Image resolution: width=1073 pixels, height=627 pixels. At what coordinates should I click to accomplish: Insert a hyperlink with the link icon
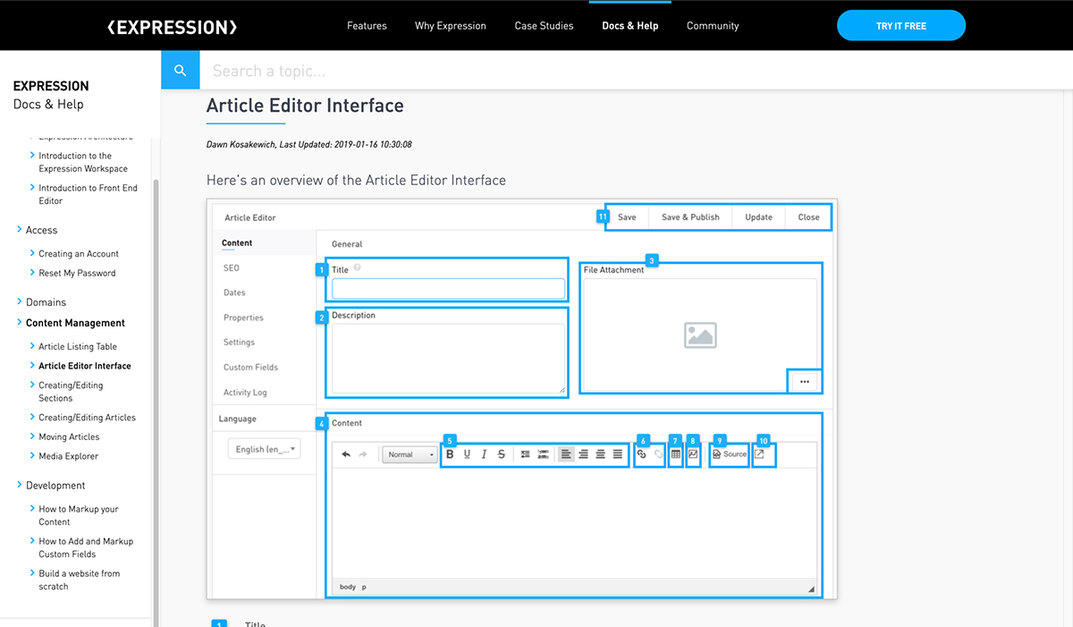tap(640, 455)
